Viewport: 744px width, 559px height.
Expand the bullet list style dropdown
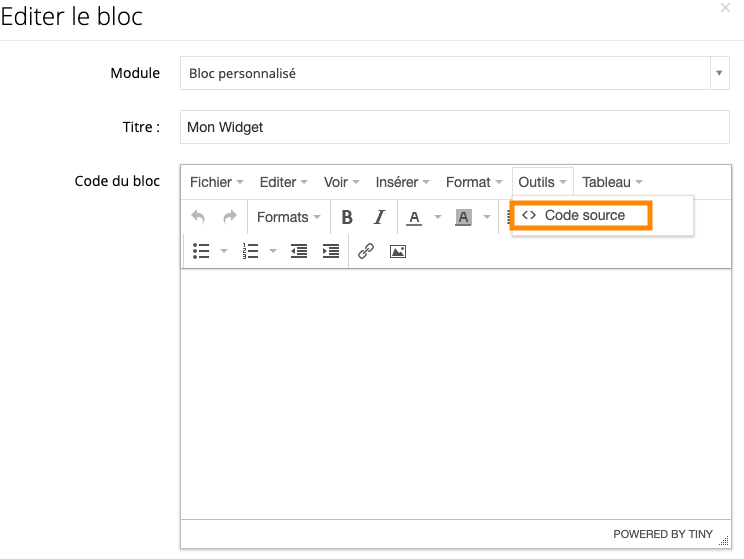[x=224, y=251]
